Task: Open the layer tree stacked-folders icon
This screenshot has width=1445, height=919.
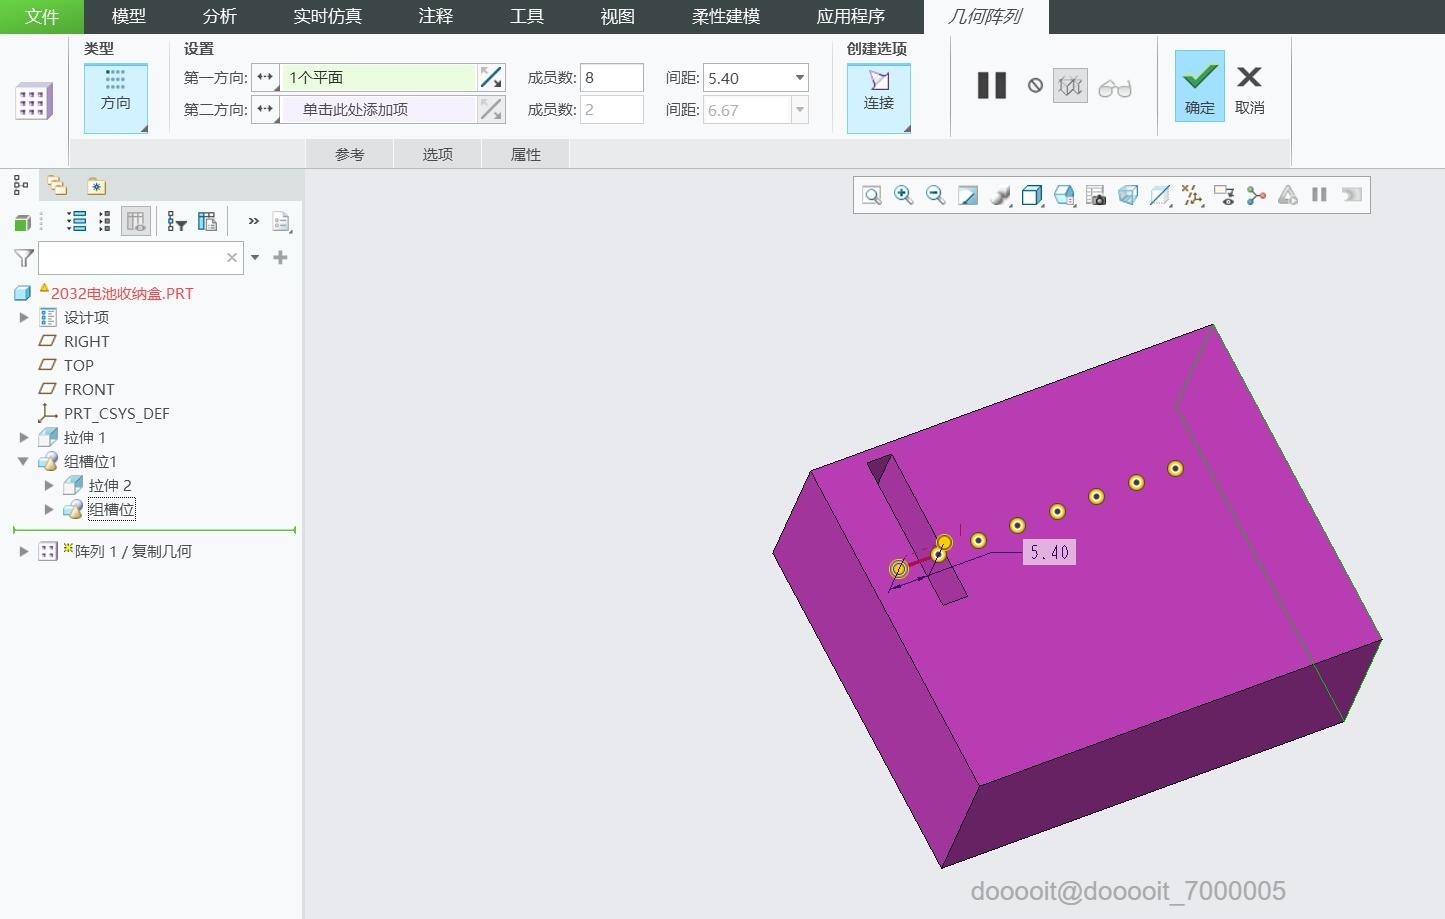Action: point(57,186)
